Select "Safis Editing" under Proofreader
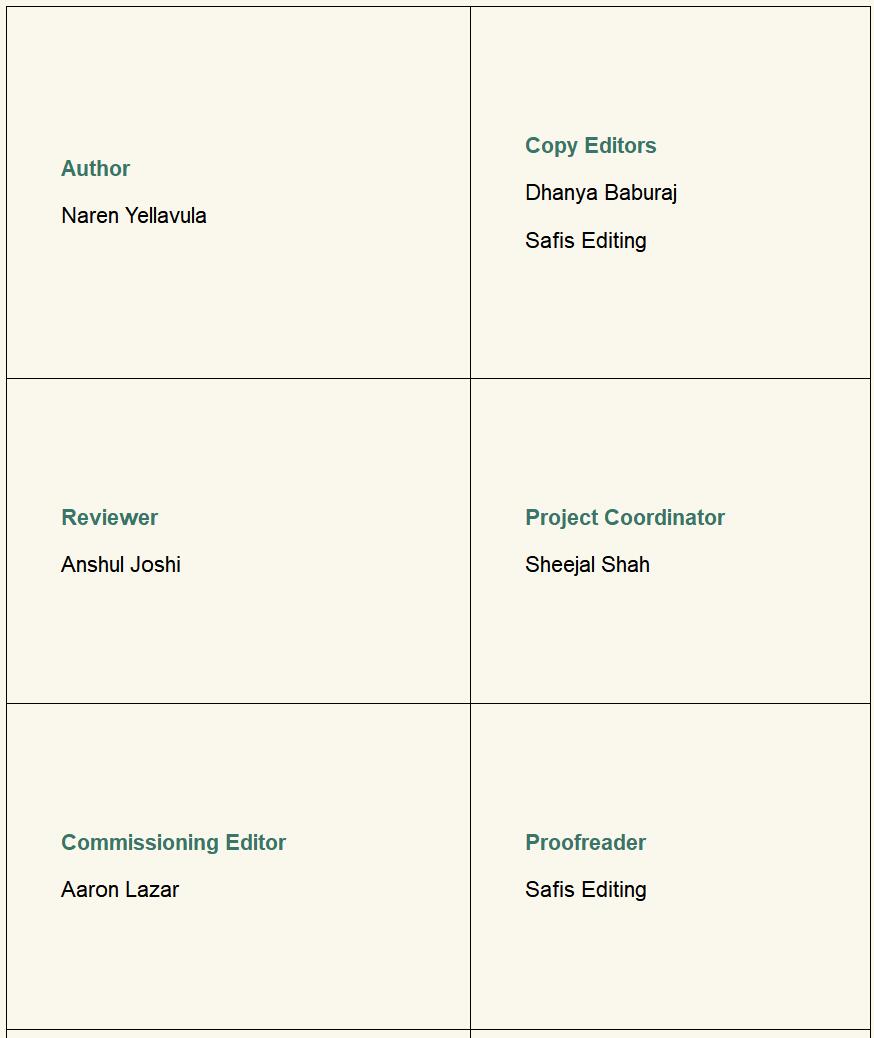874x1038 pixels. tap(585, 890)
